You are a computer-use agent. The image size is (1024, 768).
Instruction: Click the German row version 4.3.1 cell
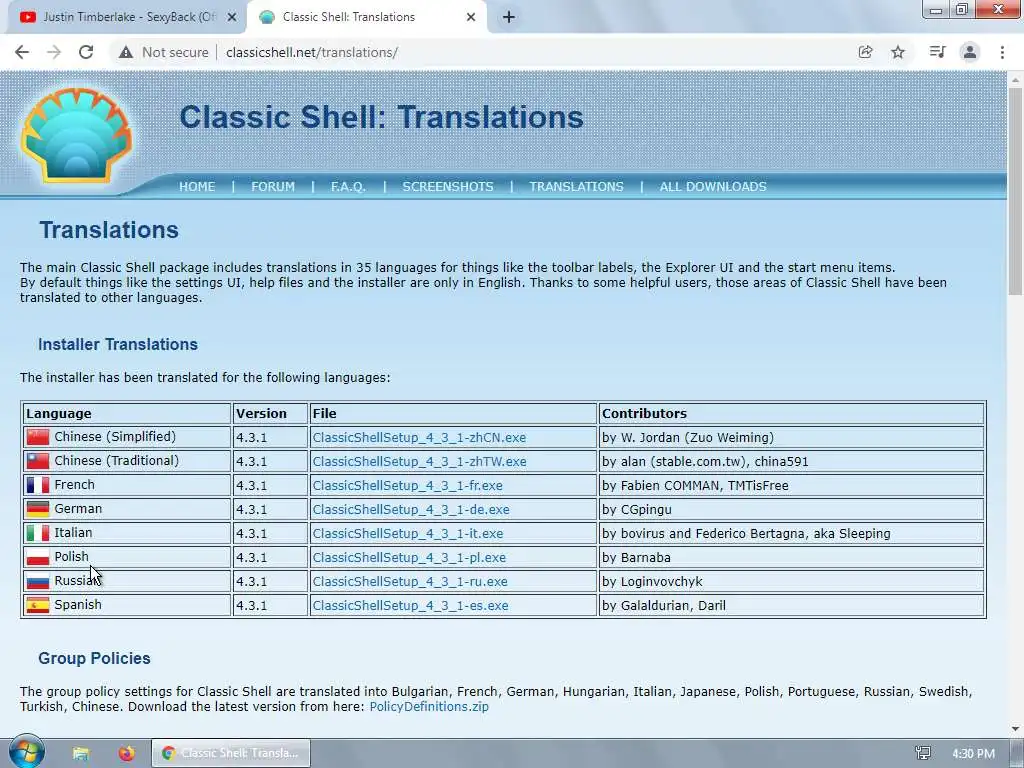(x=270, y=509)
